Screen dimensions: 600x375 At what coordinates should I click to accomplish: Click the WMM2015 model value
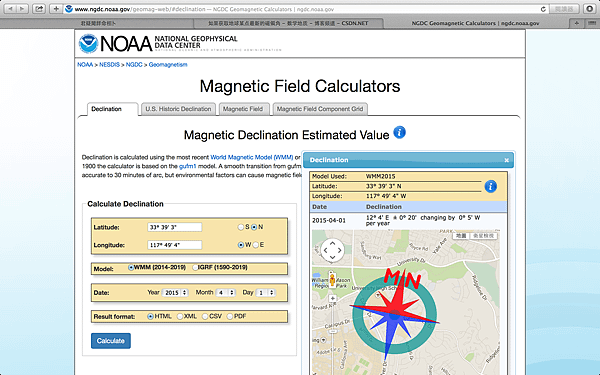[380, 176]
